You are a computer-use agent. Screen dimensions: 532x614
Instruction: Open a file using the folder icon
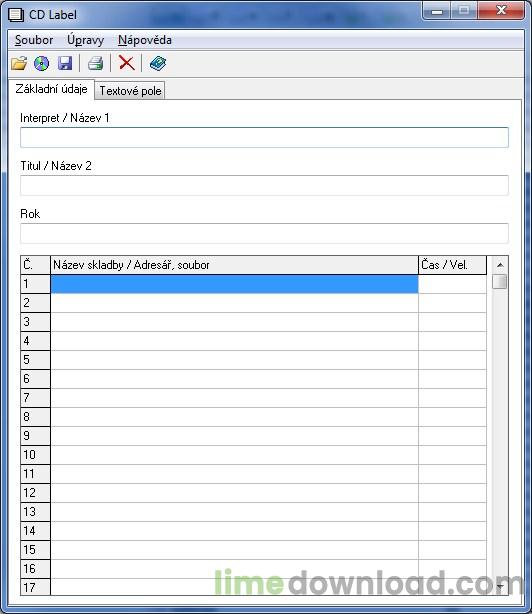tap(19, 63)
